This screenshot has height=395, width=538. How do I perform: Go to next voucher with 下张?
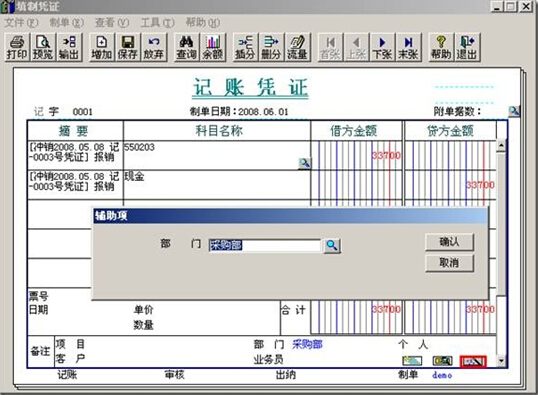coord(382,47)
